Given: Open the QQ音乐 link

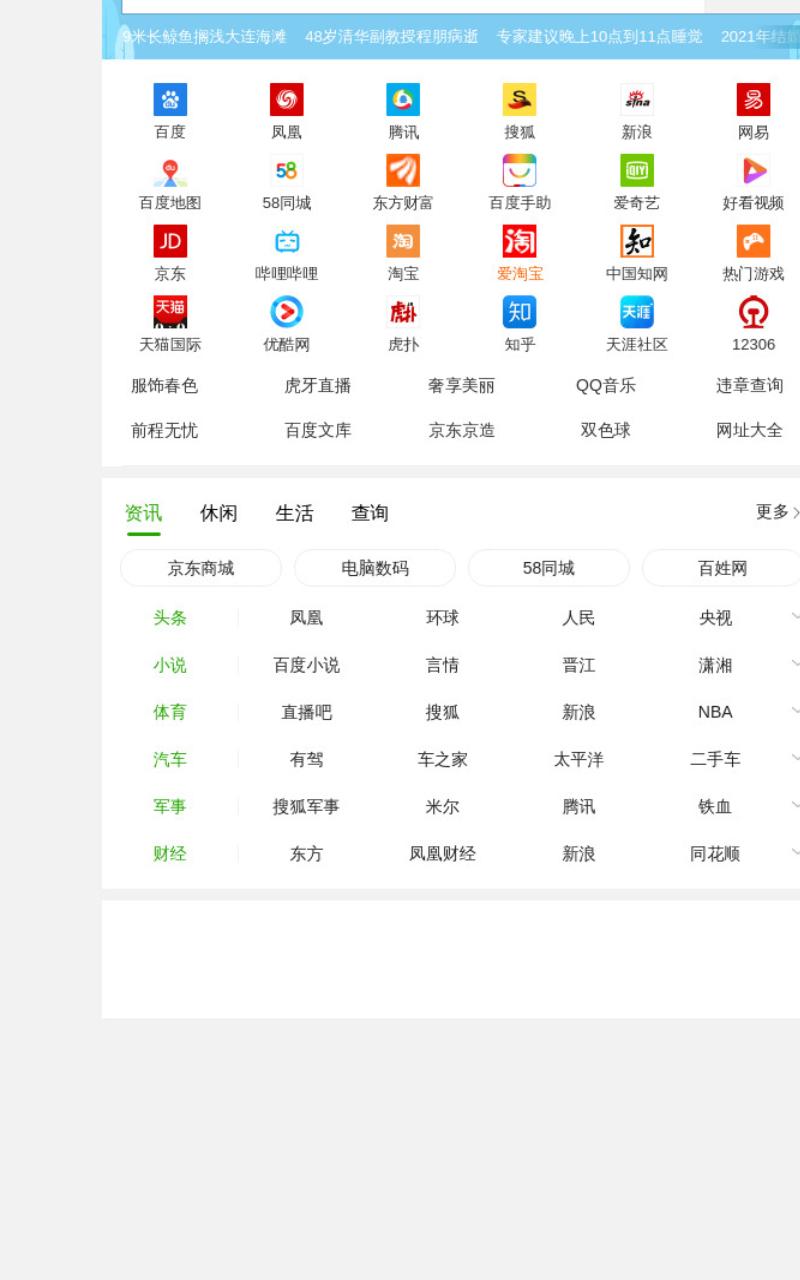Looking at the screenshot, I should tap(606, 386).
